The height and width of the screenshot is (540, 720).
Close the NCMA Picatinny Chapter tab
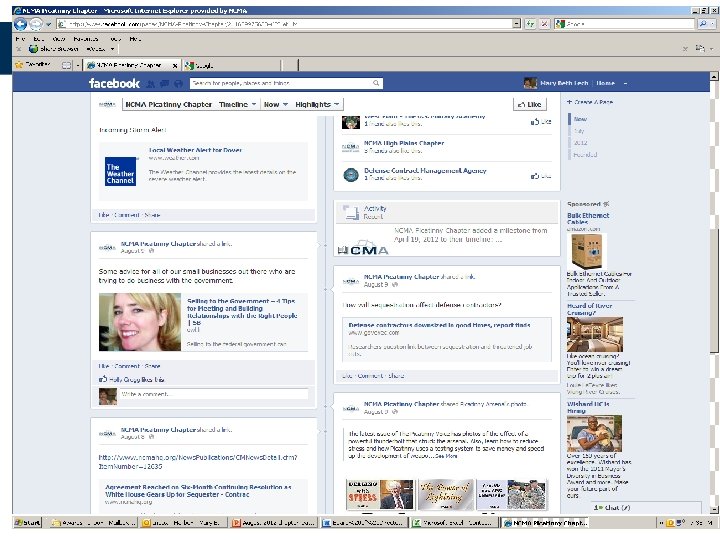point(174,66)
